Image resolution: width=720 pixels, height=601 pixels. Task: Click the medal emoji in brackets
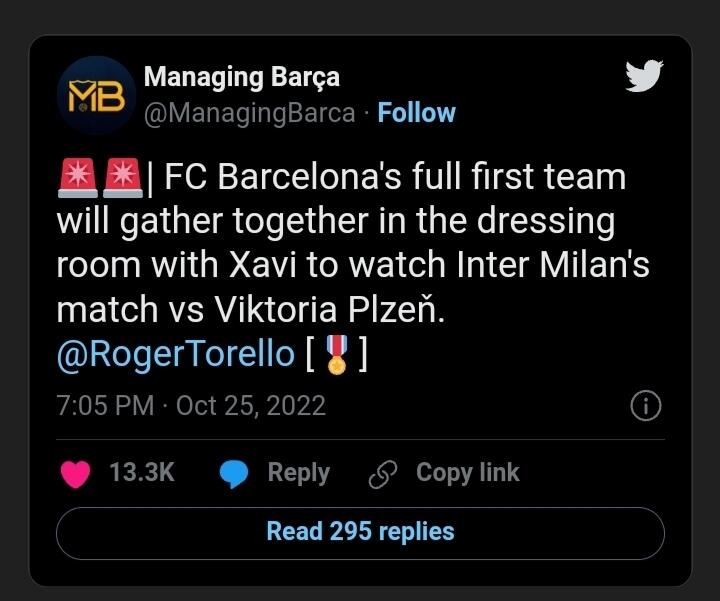click(337, 354)
